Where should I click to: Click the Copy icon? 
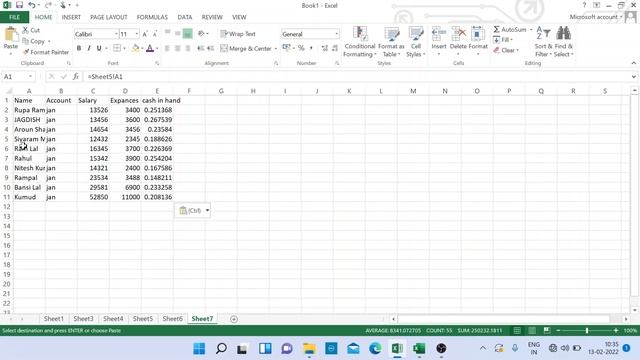tap(25, 41)
